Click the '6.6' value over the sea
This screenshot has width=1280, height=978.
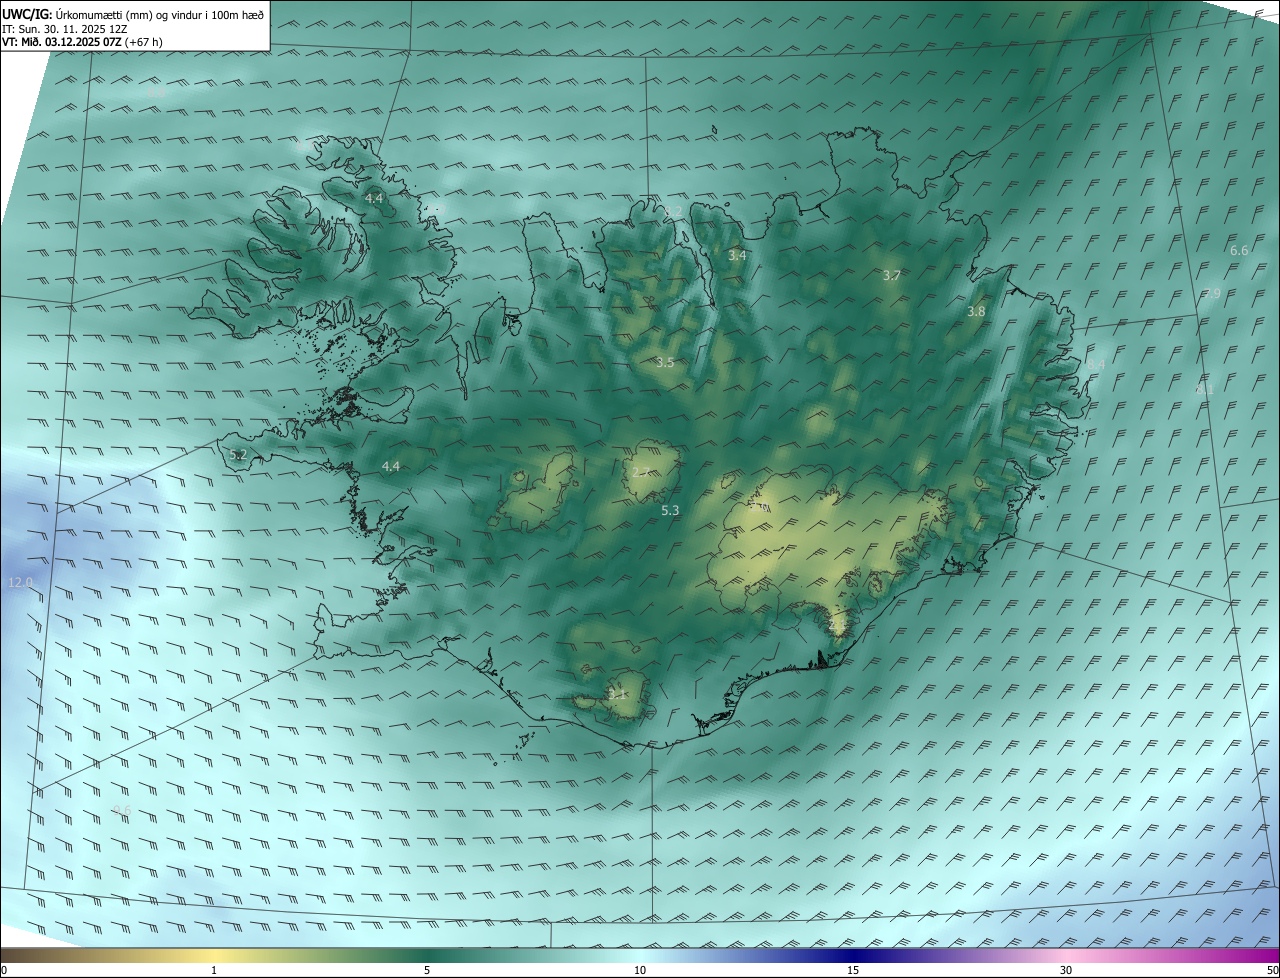(x=1239, y=251)
